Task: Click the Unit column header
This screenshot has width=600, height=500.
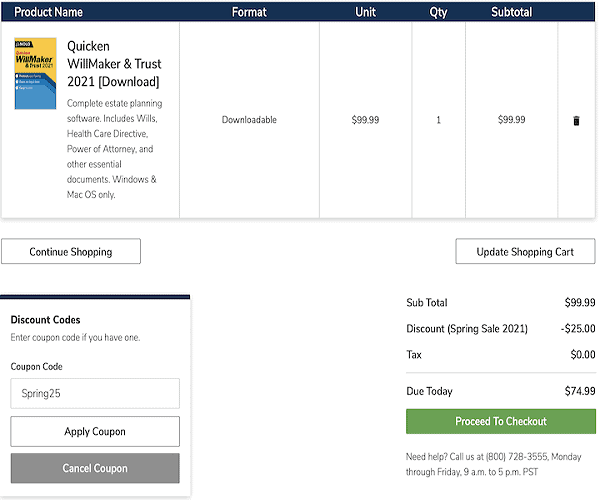Action: [365, 12]
